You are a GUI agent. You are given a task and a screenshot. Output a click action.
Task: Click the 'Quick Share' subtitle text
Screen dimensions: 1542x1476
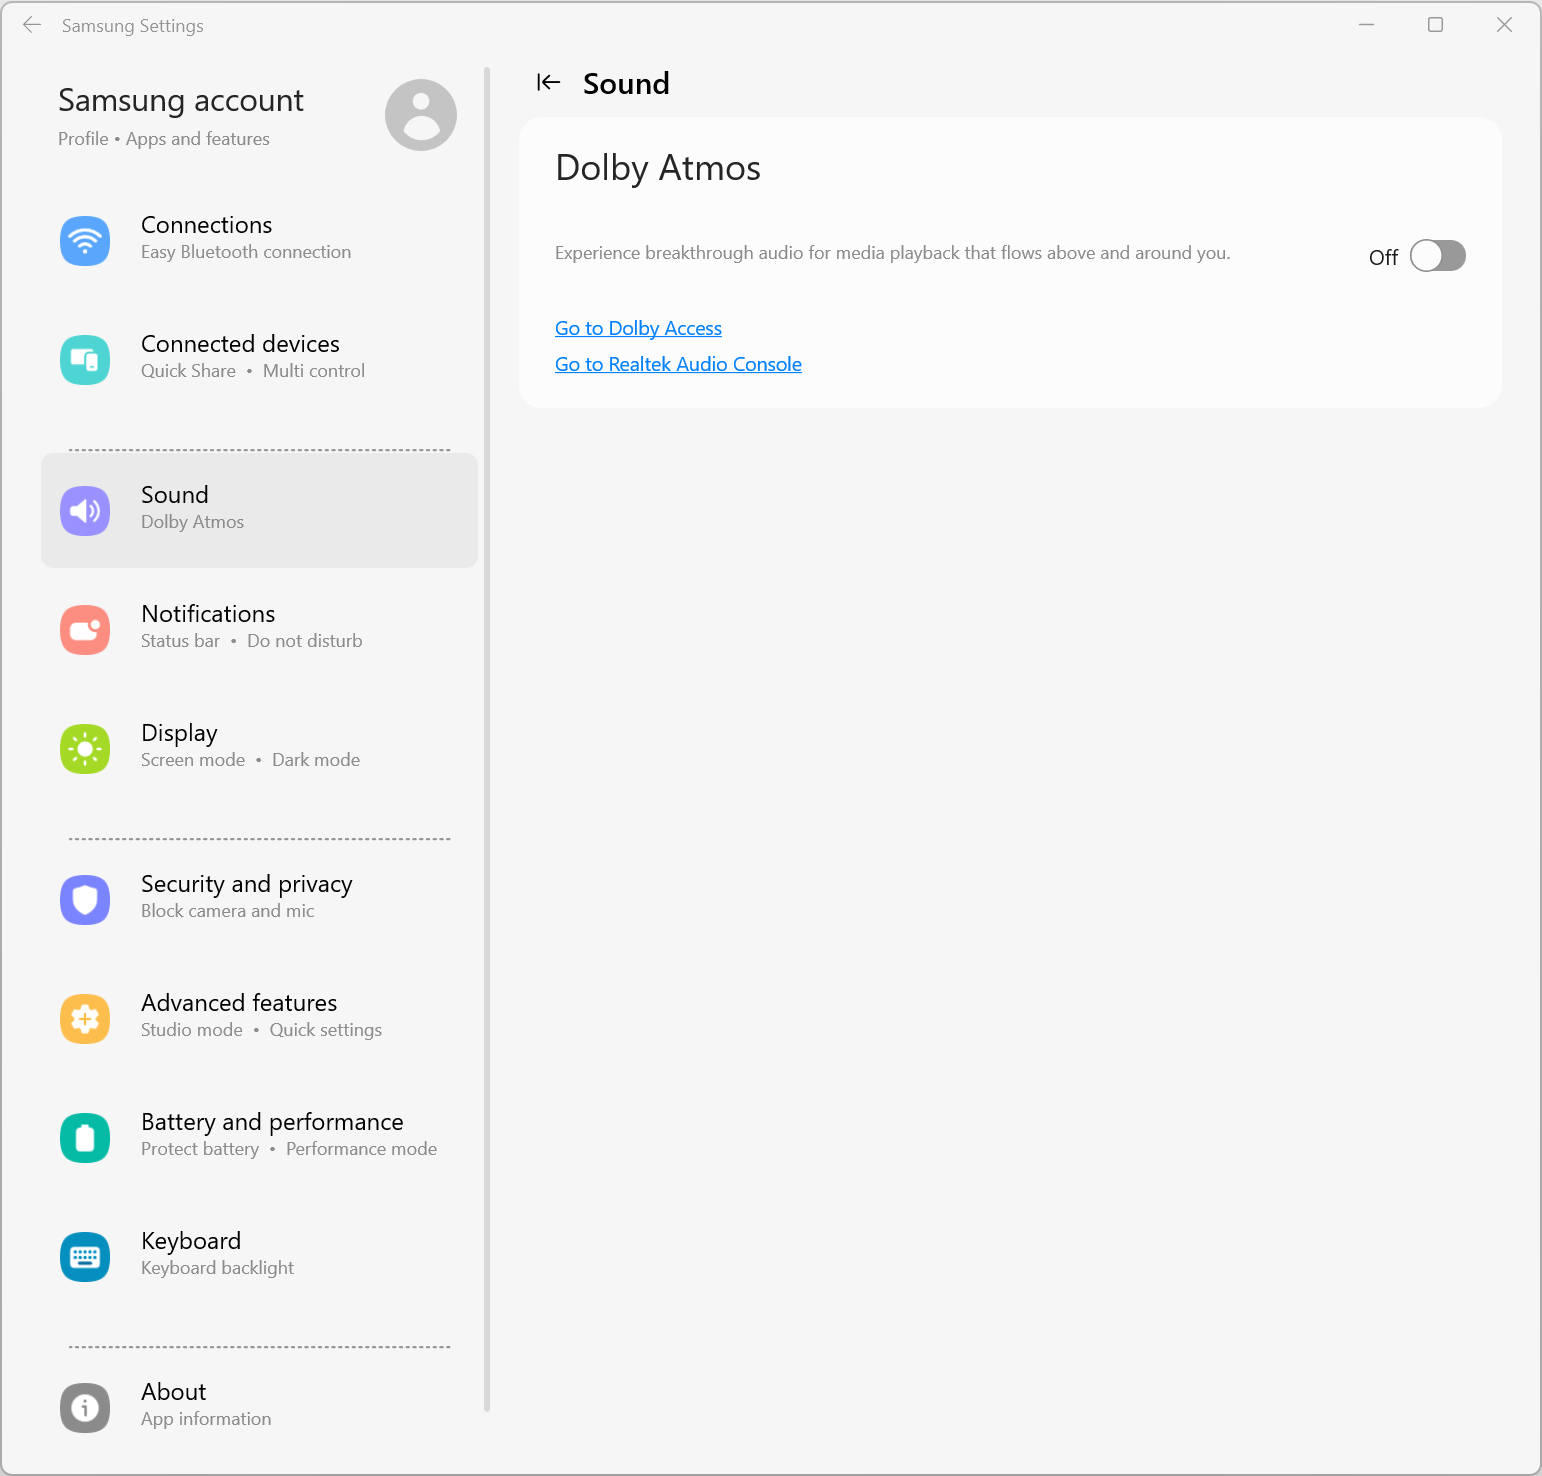[x=188, y=371]
